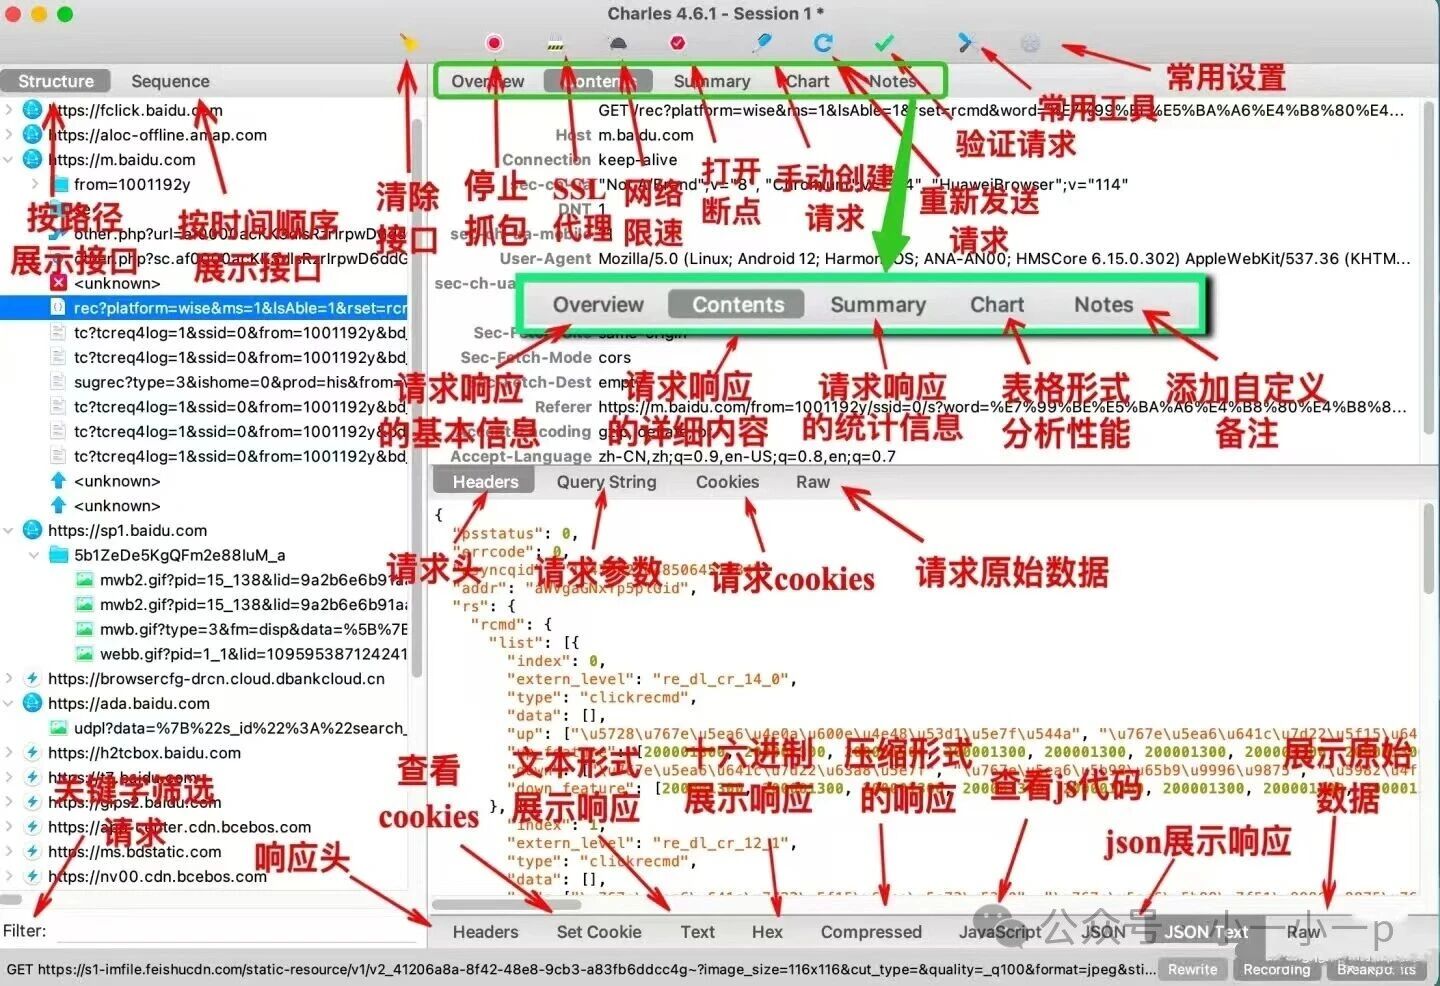Viewport: 1440px width, 986px height.
Task: Select the udpl?data=%7B%22s_id request
Action: 204,728
